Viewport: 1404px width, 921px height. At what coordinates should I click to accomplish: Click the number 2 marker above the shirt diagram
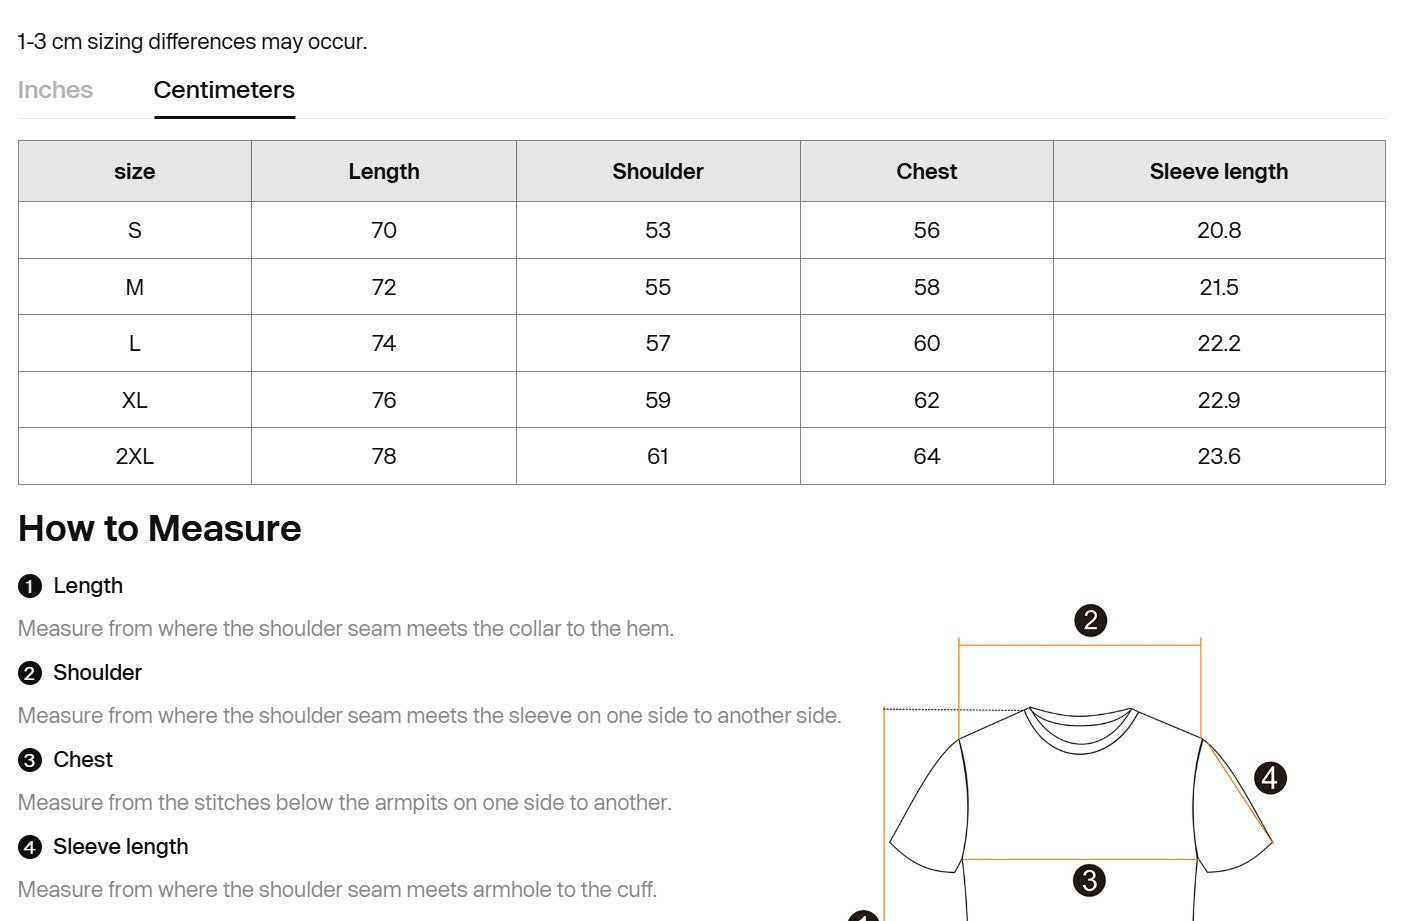click(x=1090, y=620)
